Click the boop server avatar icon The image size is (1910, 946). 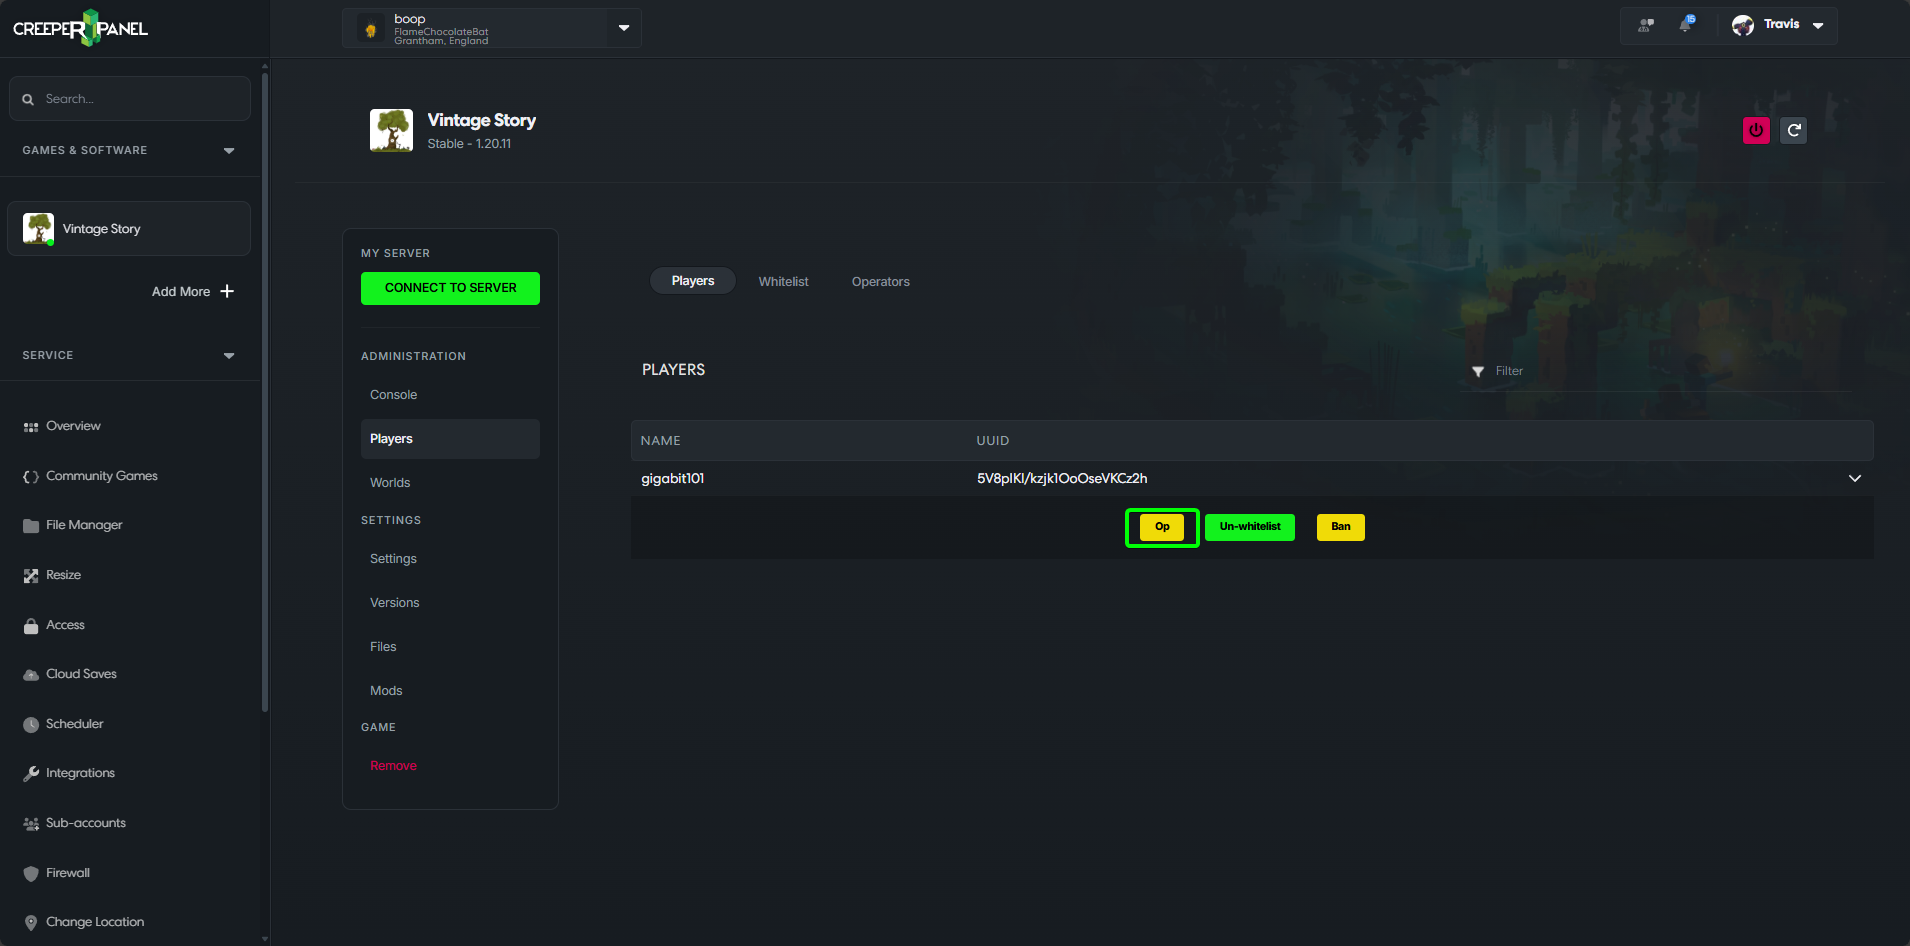pos(371,30)
